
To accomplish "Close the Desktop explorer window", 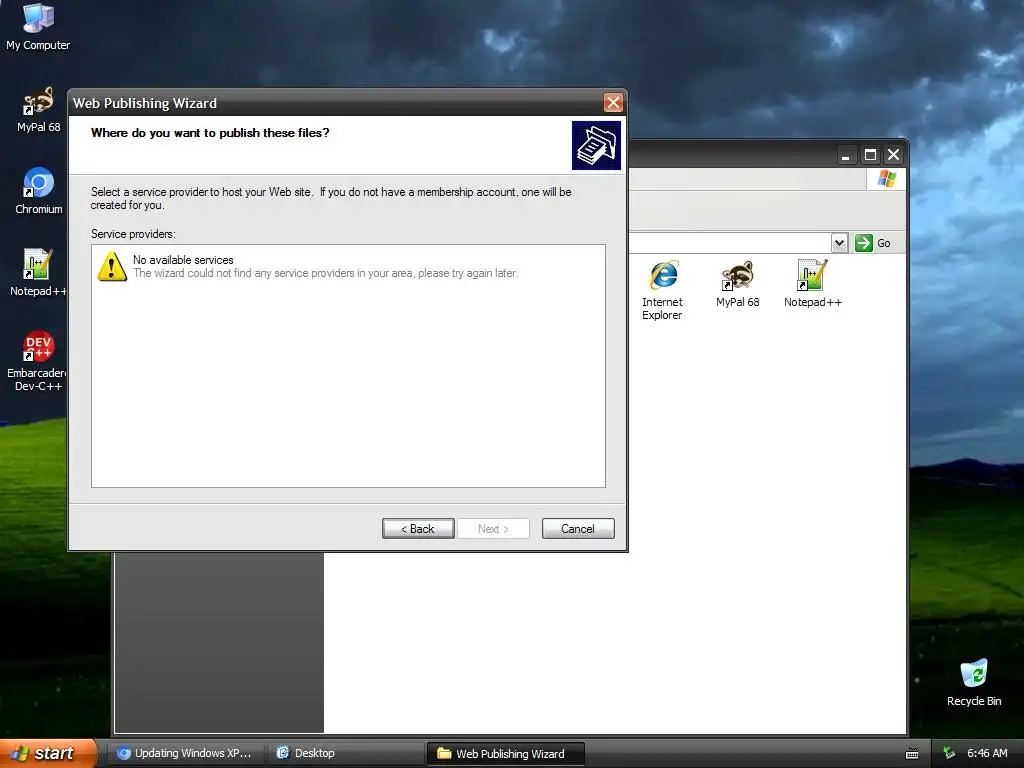I will click(893, 155).
